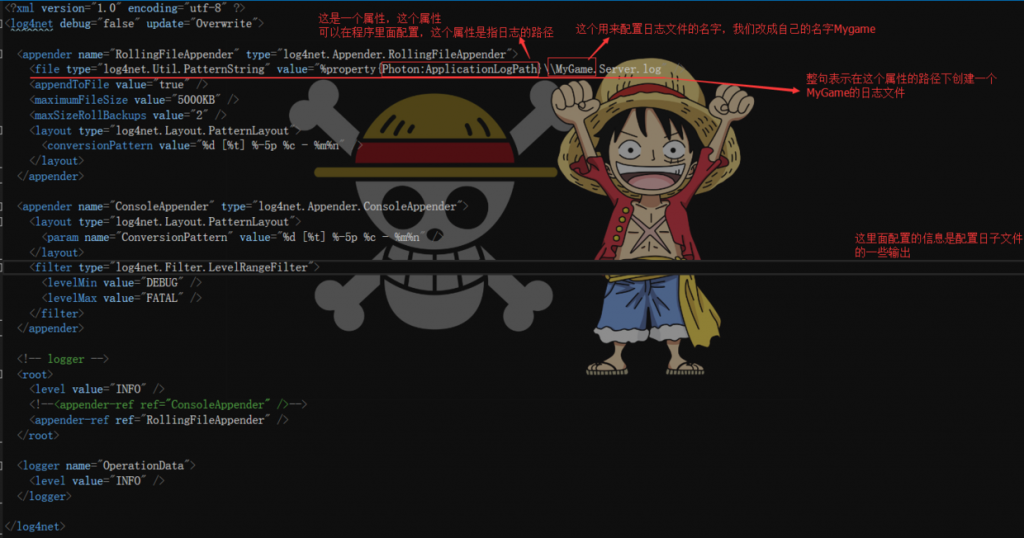
Task: Click the red-boxed Photon:ApplicationLogPath property
Action: 459,69
